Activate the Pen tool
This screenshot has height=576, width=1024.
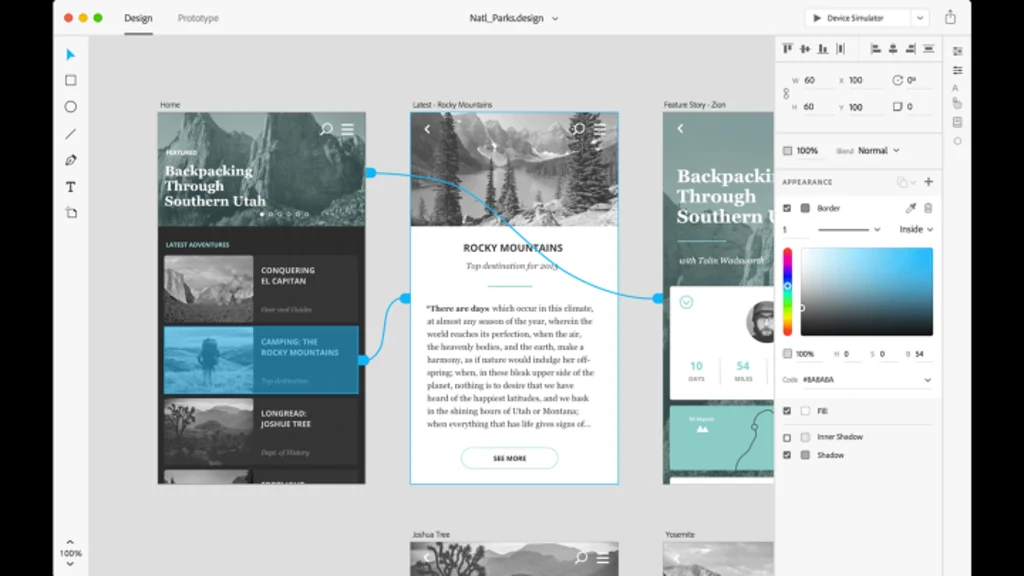71,160
